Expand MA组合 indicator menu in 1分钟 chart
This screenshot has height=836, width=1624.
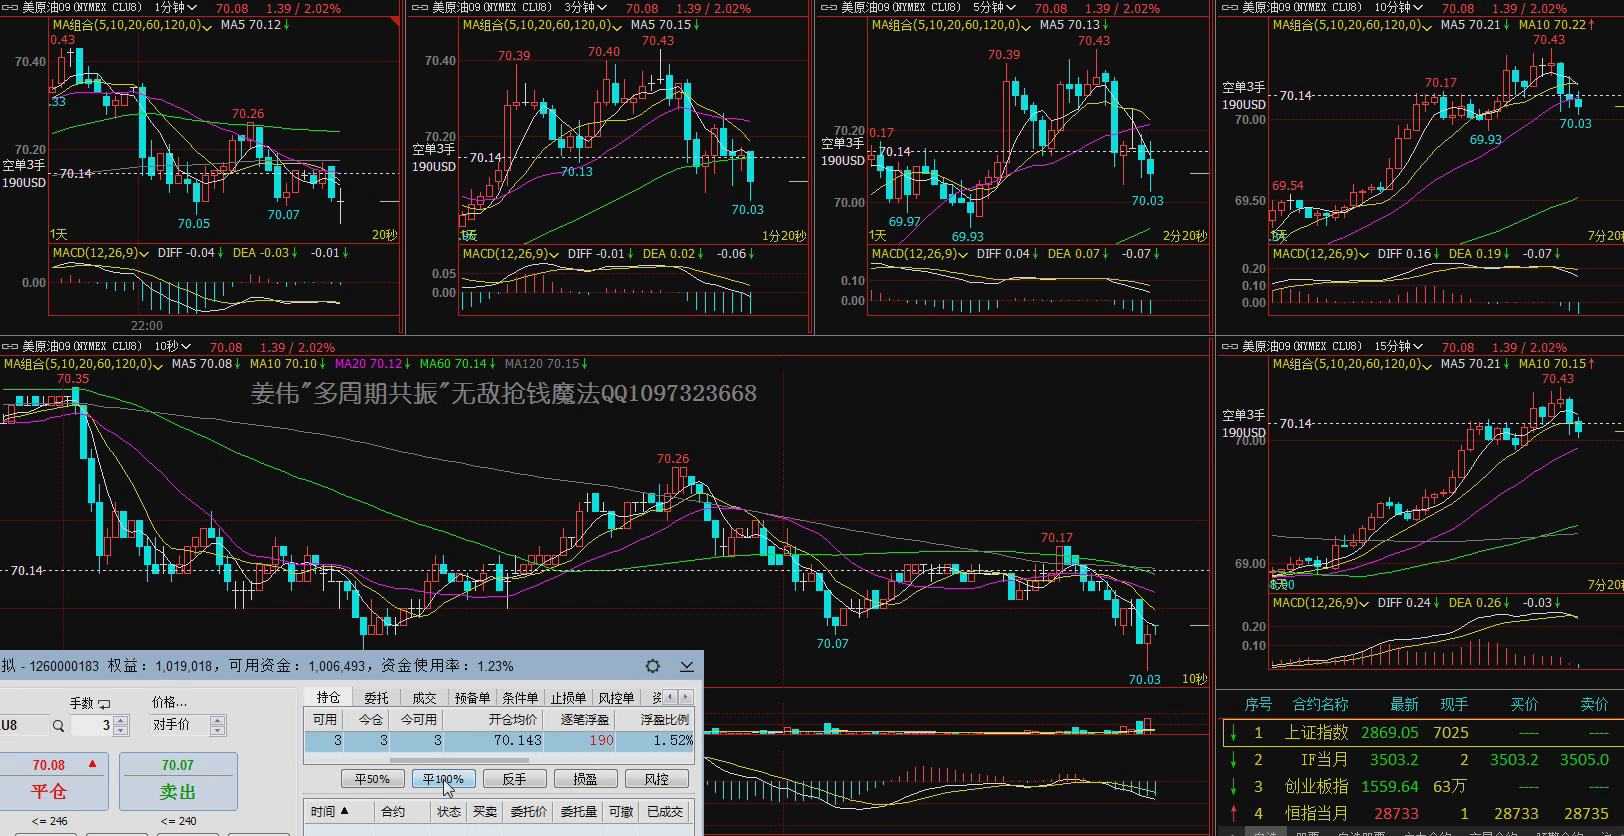click(206, 26)
